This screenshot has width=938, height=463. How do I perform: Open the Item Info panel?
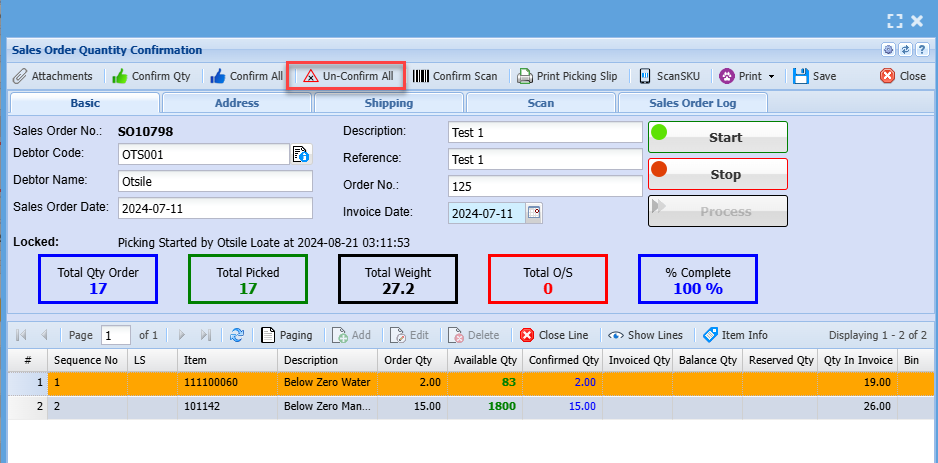pyautogui.click(x=735, y=335)
